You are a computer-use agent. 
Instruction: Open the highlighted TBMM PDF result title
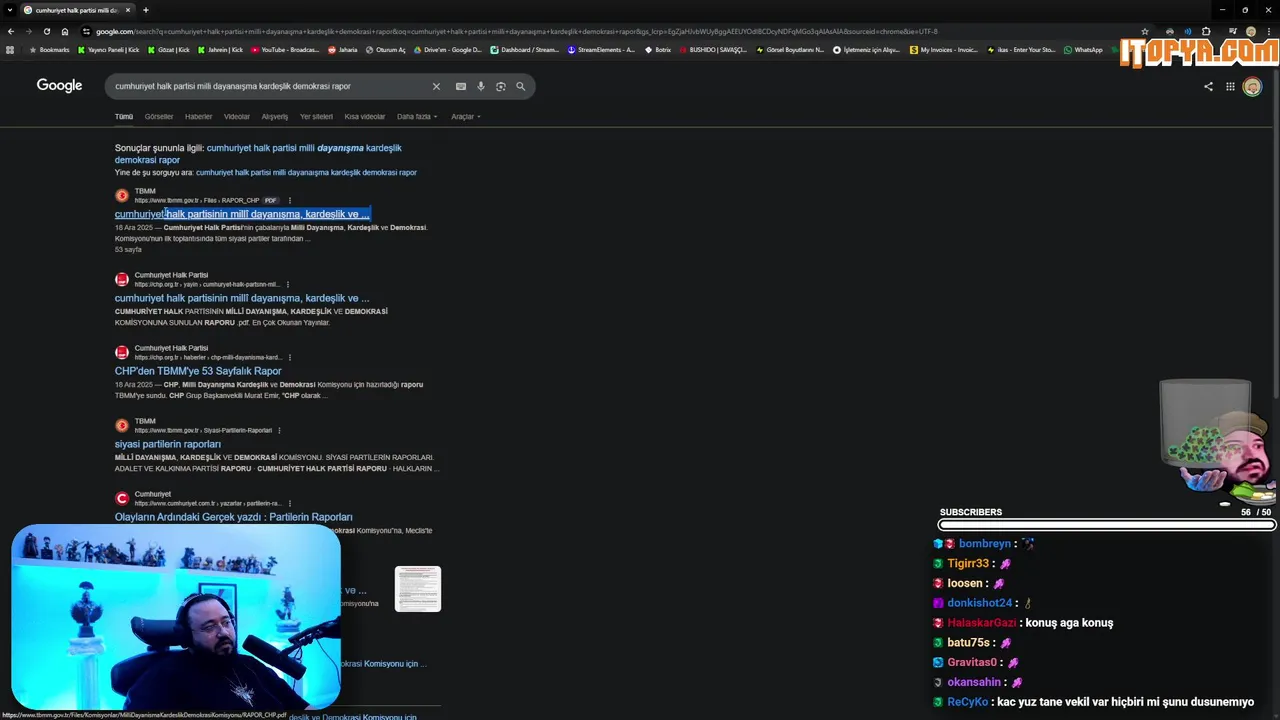(x=242, y=214)
